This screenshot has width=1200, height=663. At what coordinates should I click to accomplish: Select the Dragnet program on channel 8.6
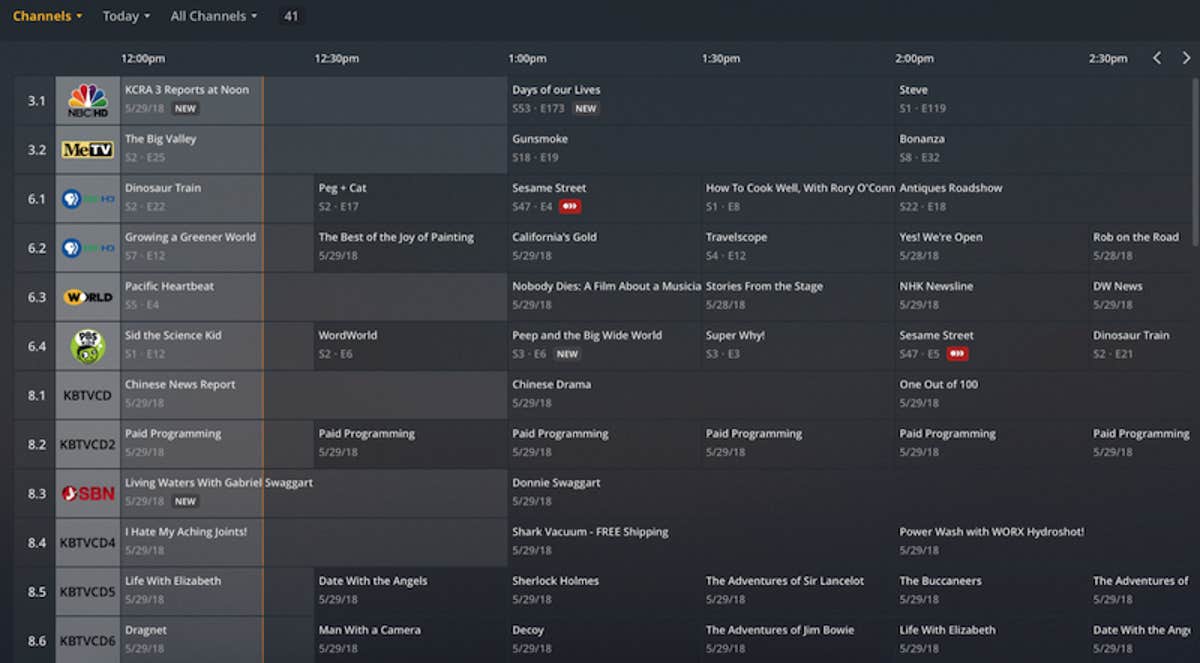pyautogui.click(x=190, y=639)
